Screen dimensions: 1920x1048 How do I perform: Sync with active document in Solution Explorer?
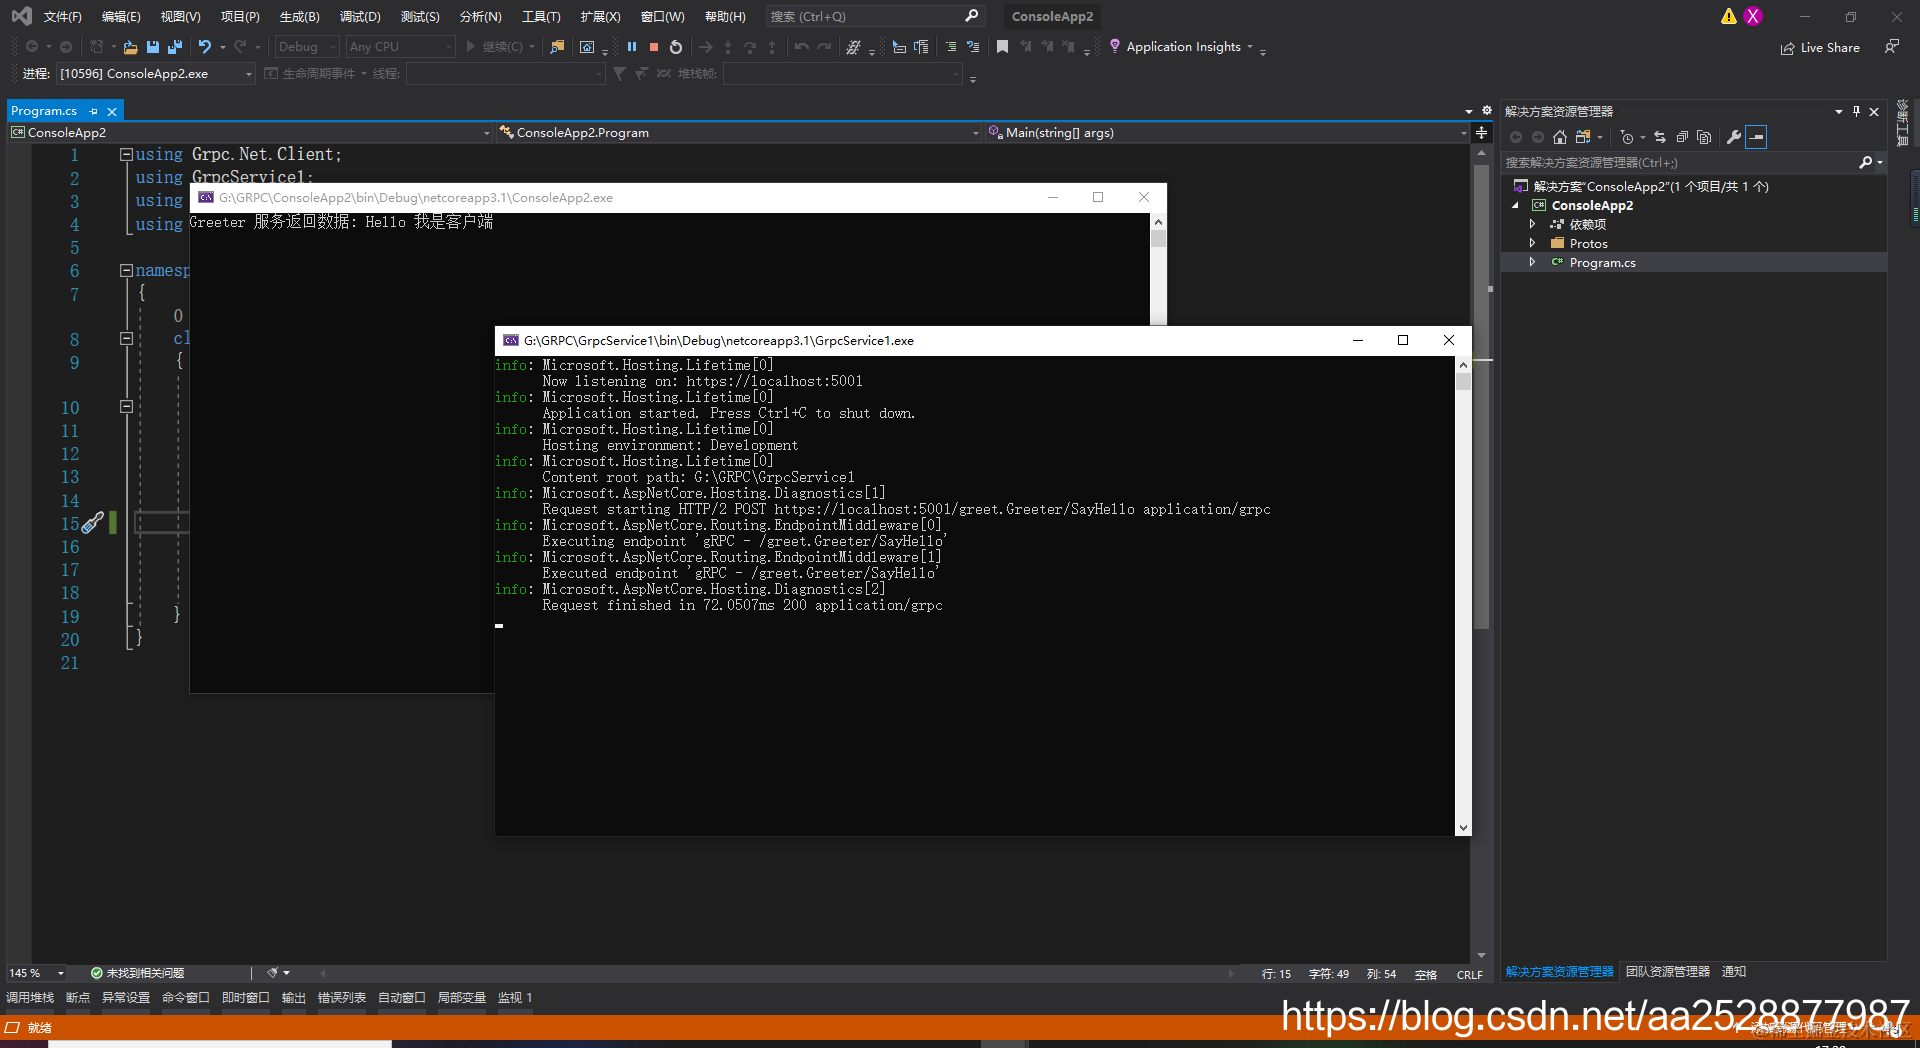click(1660, 137)
